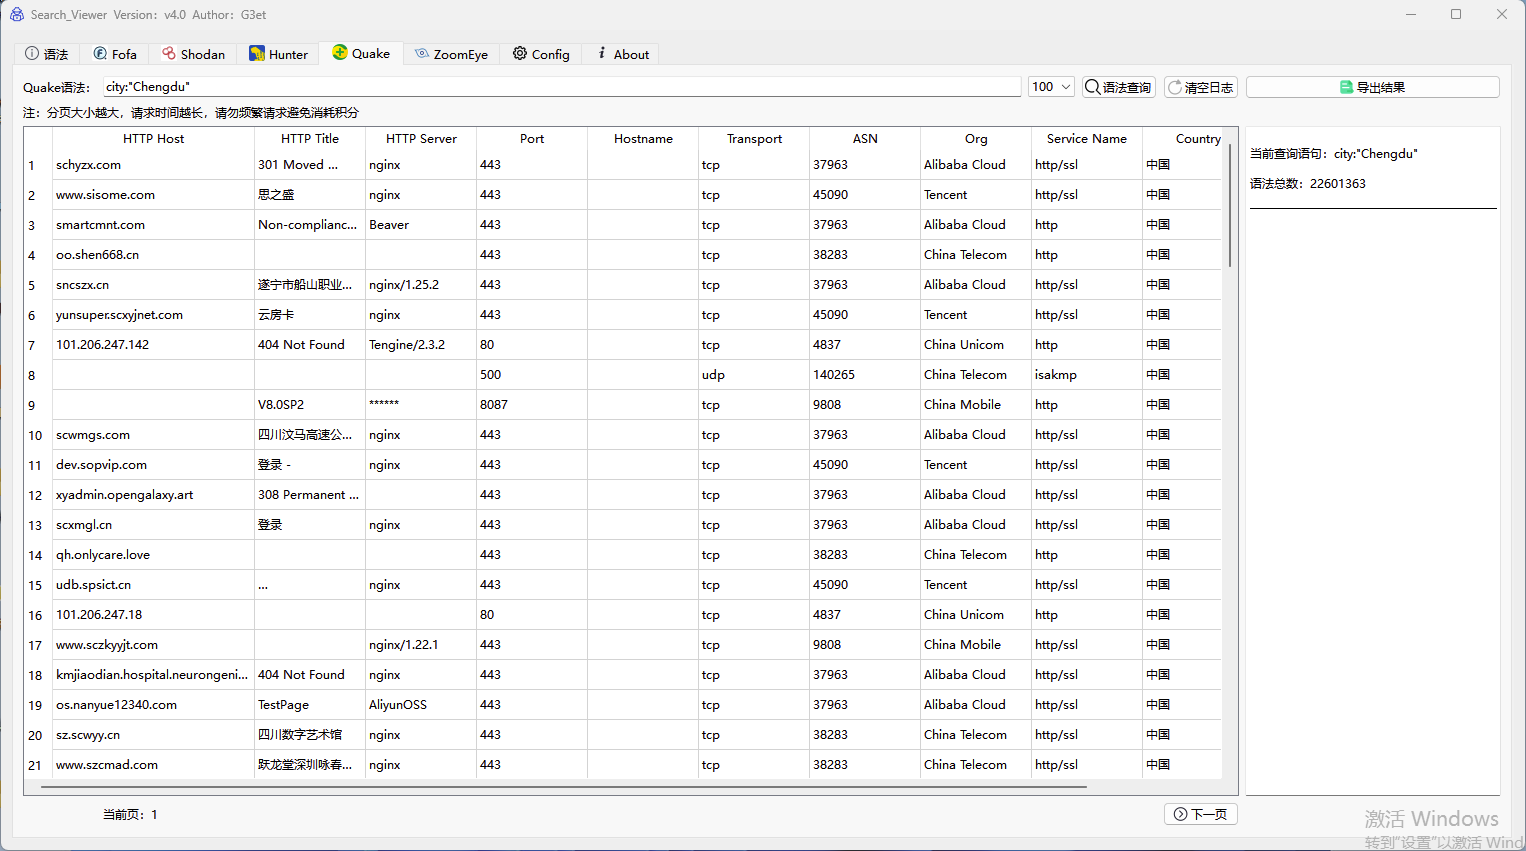1526x851 pixels.
Task: Open the Hunter tab
Action: 278,54
